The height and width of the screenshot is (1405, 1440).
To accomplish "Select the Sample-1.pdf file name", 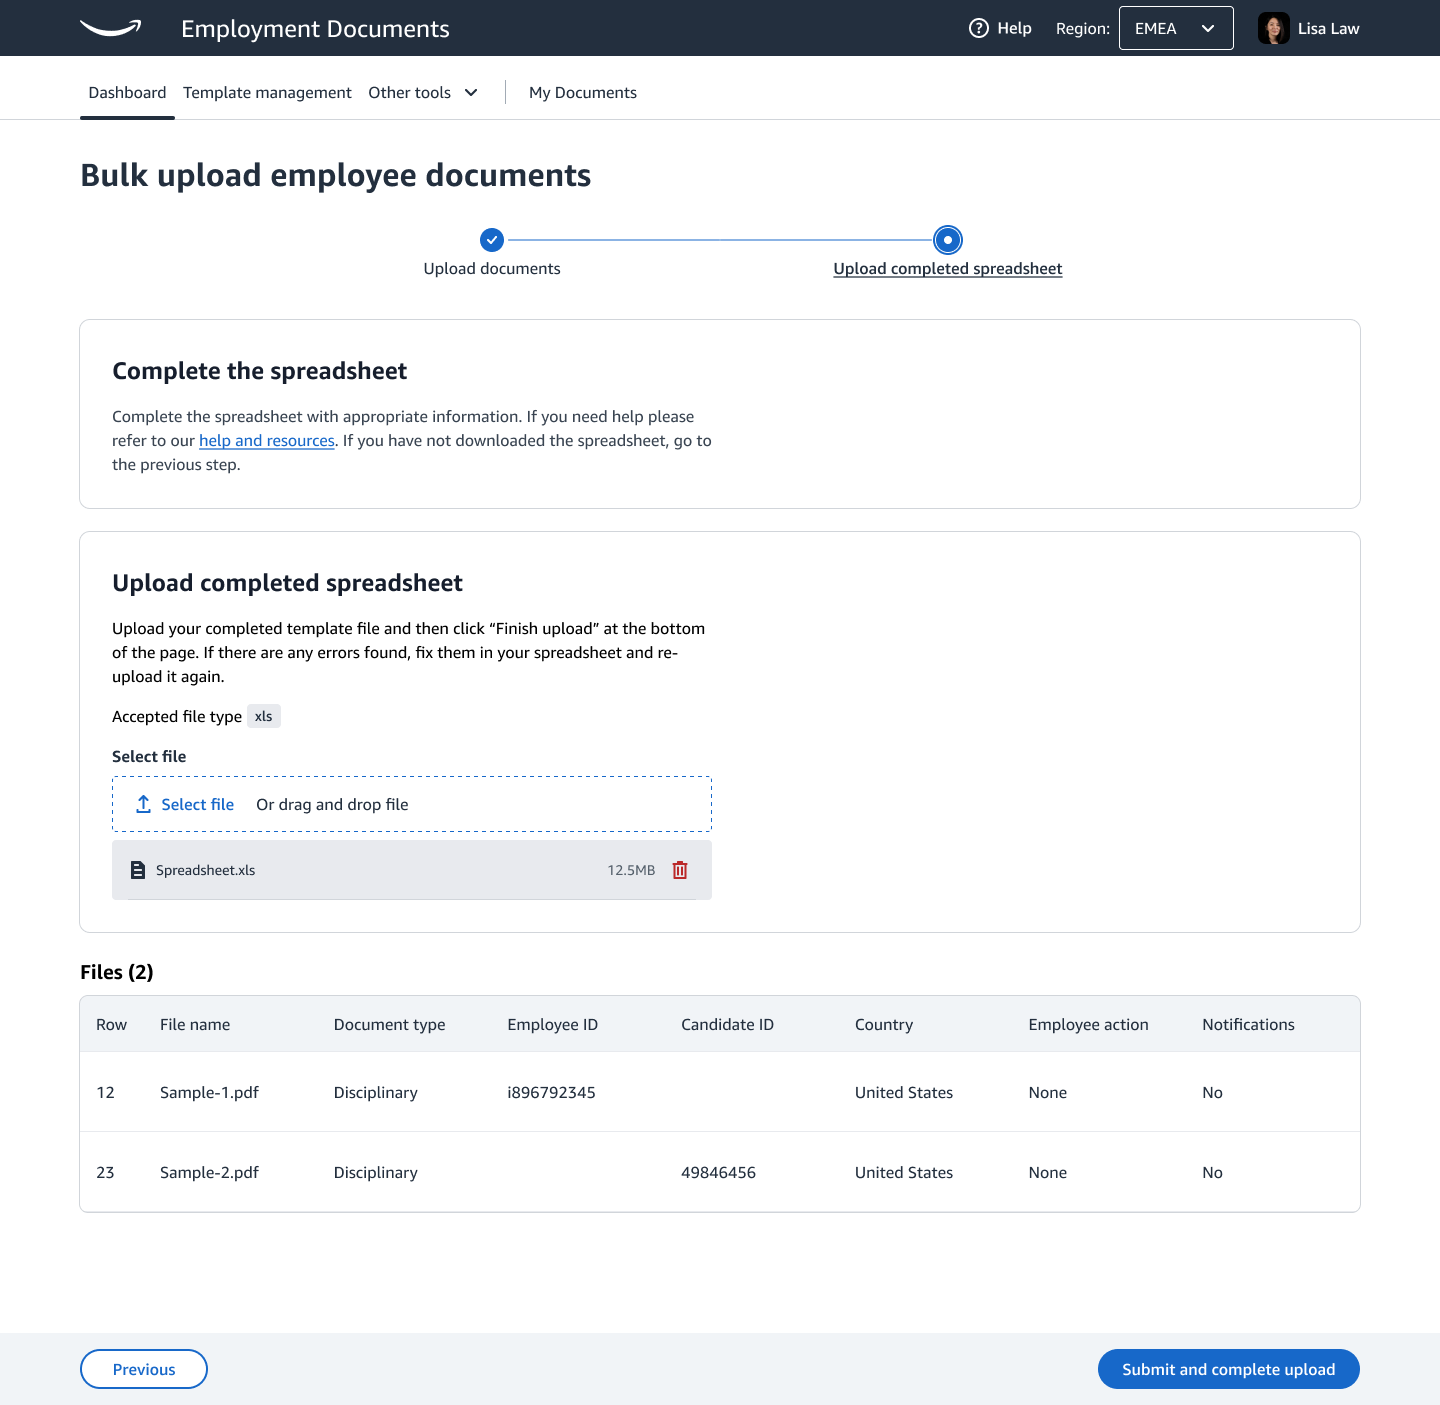I will (209, 1092).
